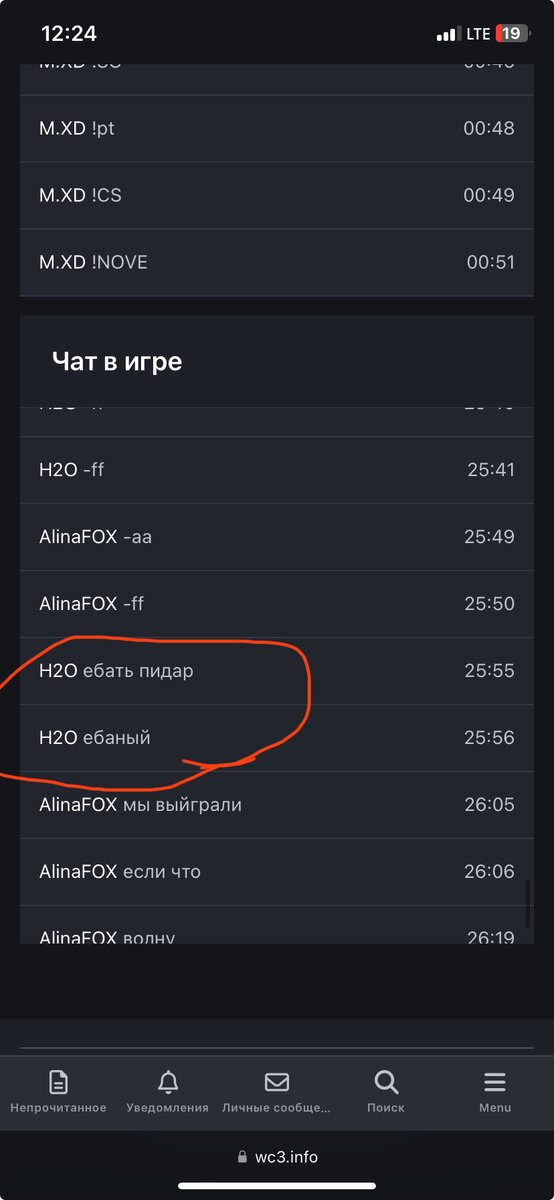Tap the lock icon beside wc3.info

coord(242,1157)
